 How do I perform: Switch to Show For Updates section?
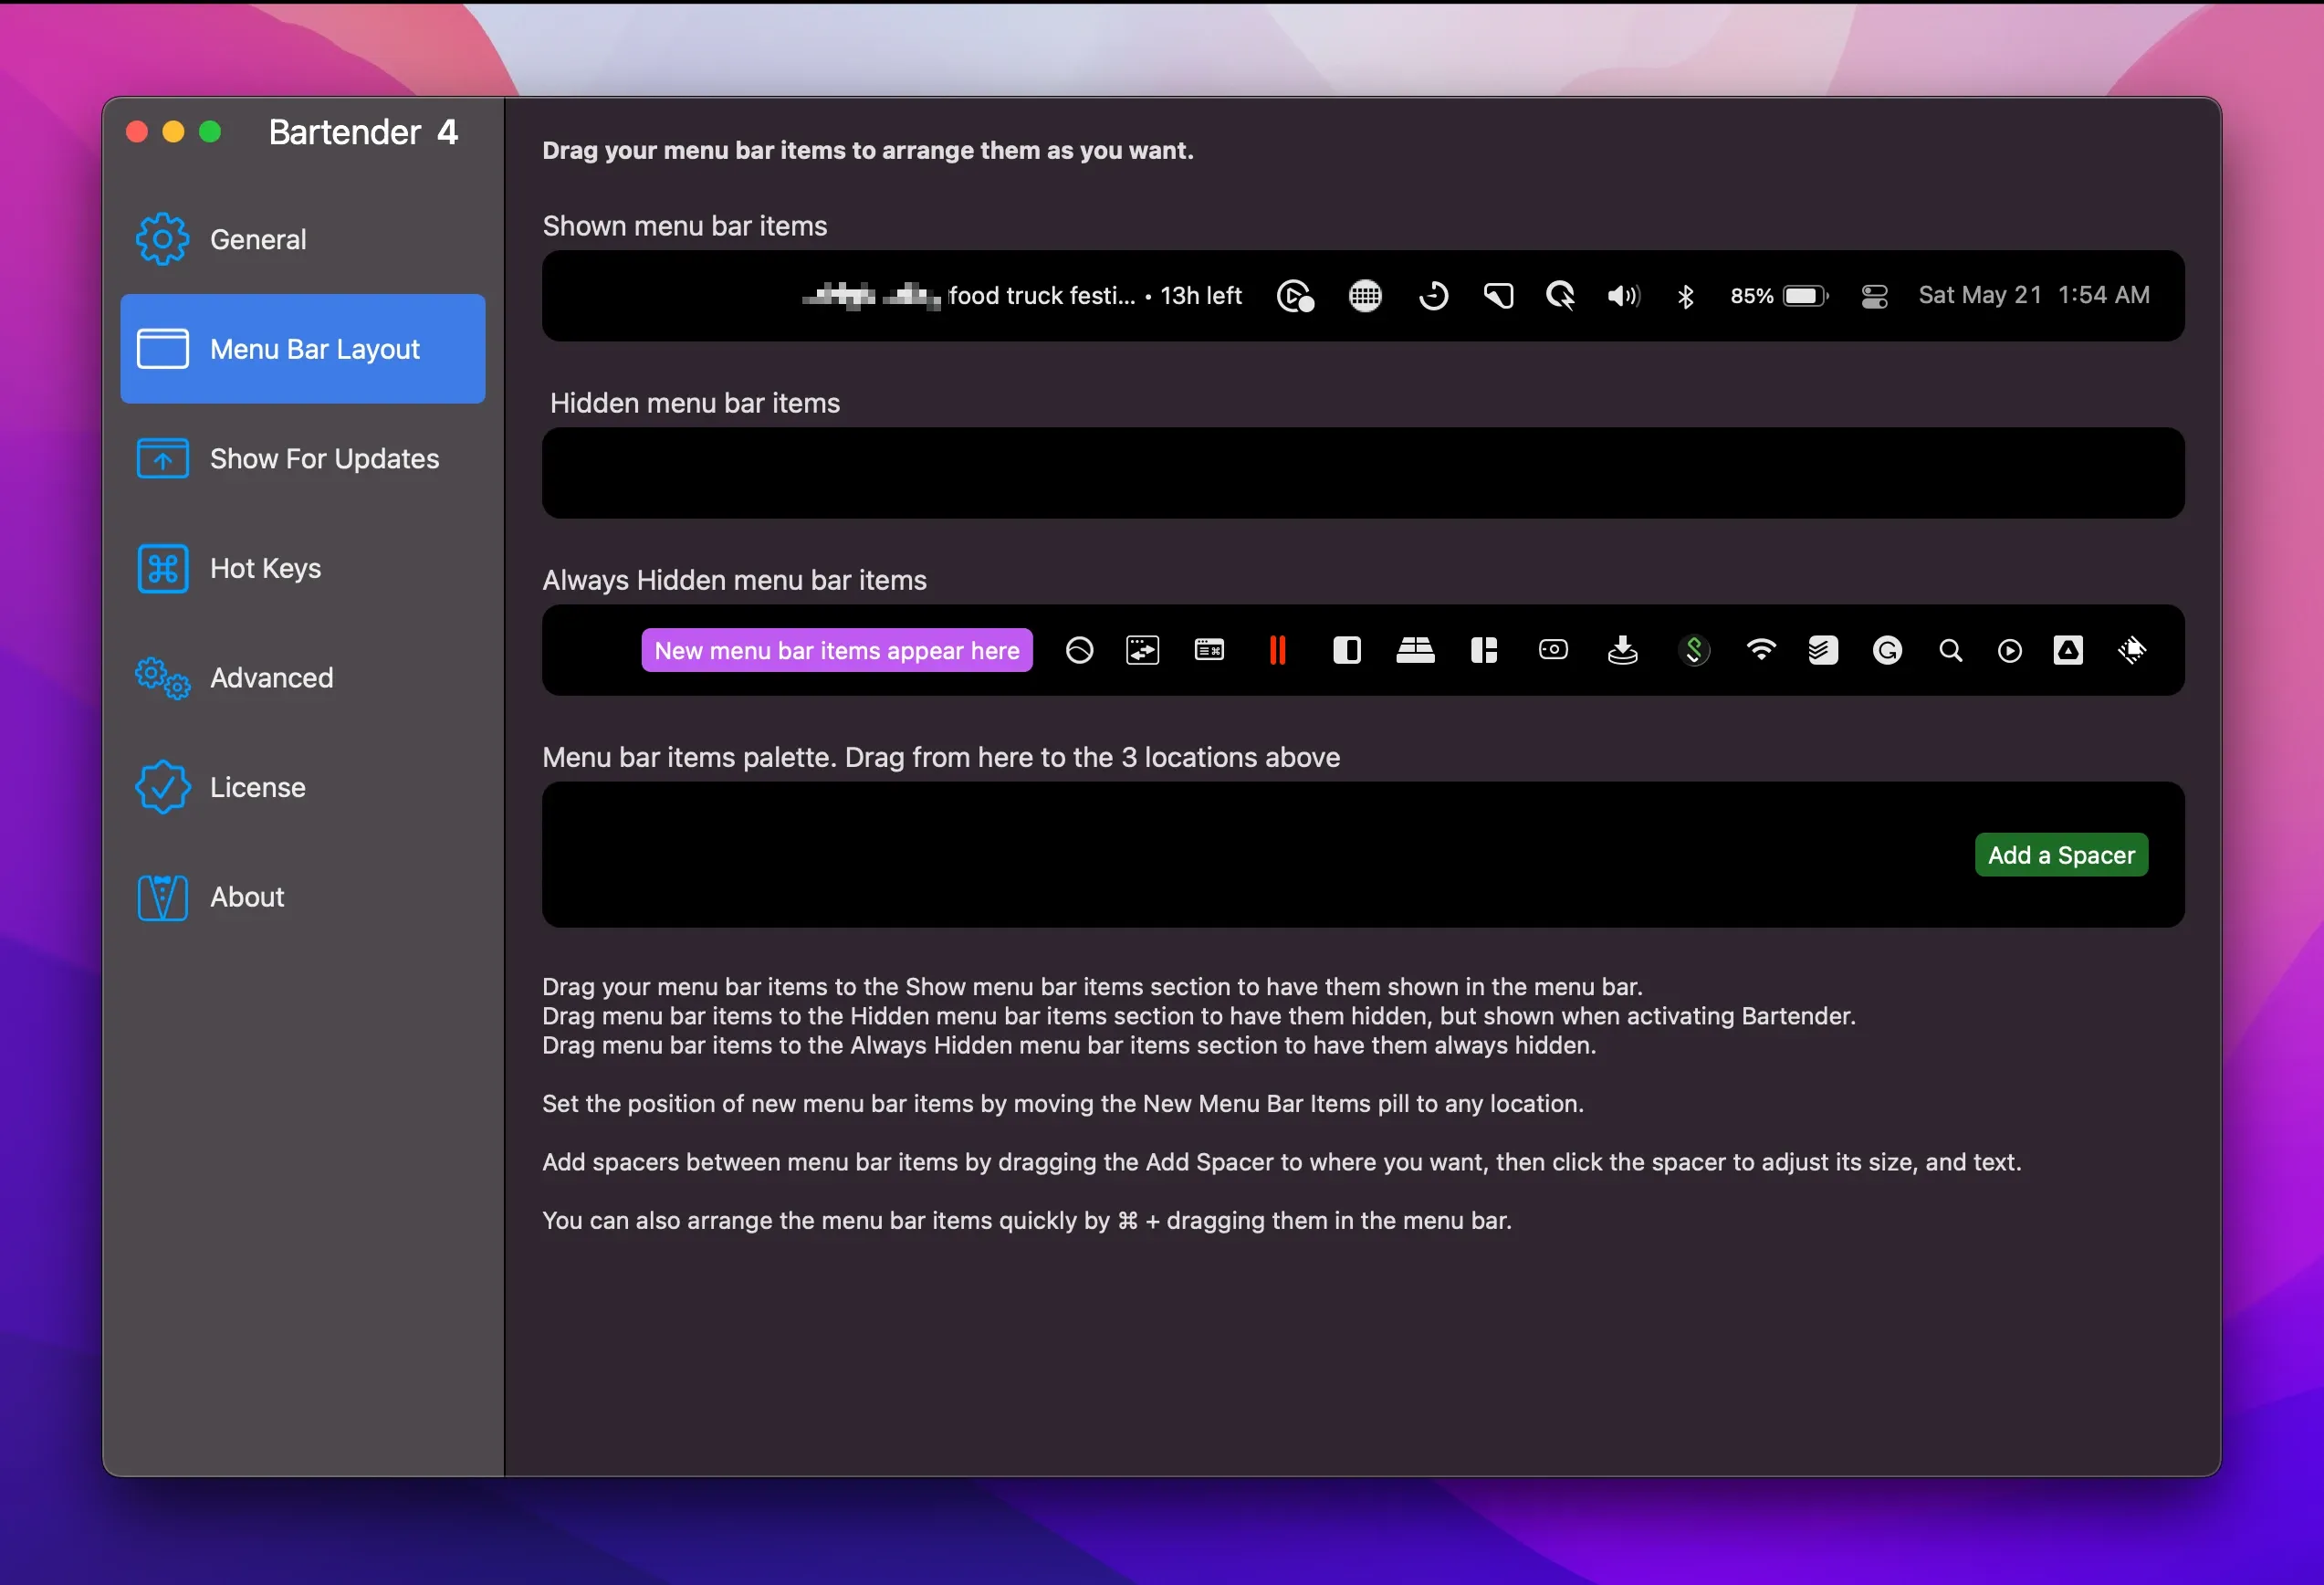point(324,459)
